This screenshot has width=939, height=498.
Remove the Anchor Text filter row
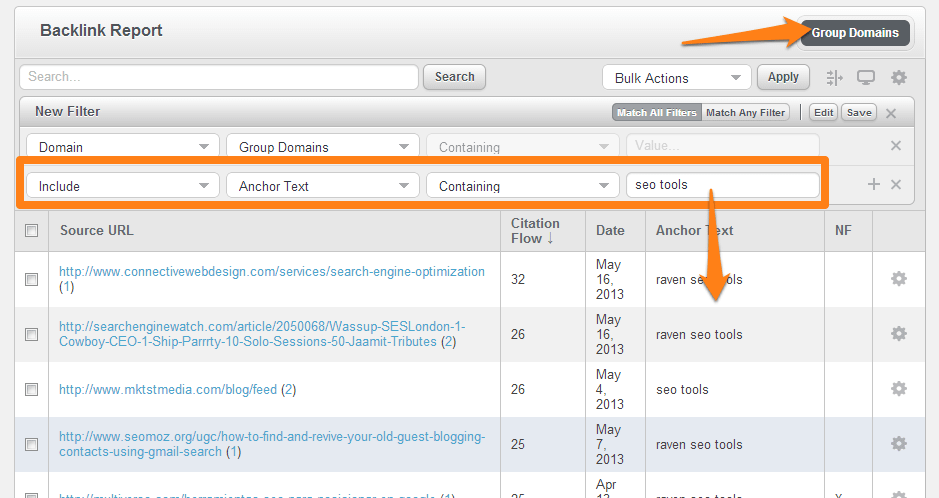tap(896, 185)
